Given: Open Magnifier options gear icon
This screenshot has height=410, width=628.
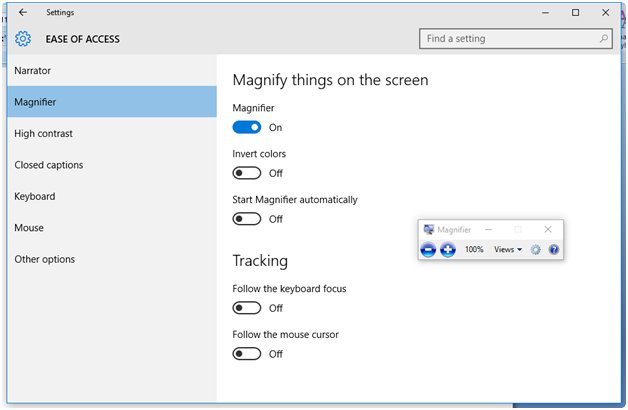Looking at the screenshot, I should pyautogui.click(x=535, y=249).
